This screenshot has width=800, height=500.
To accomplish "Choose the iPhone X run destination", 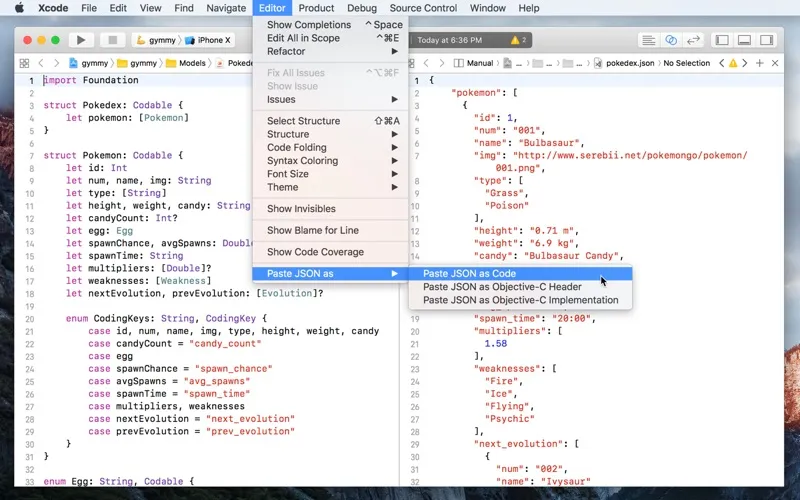I will [x=208, y=40].
